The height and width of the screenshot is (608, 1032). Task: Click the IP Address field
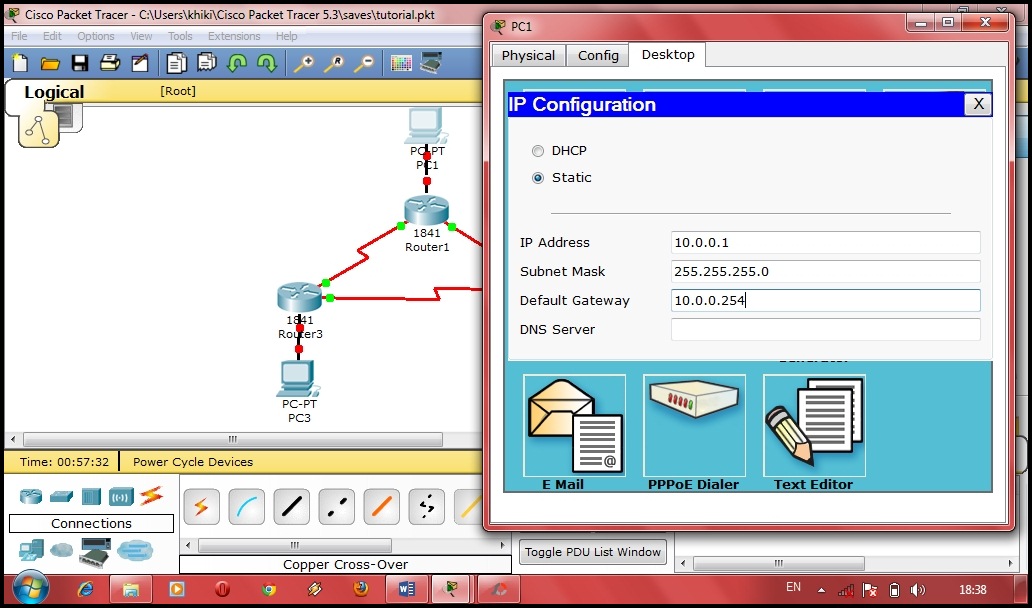825,242
